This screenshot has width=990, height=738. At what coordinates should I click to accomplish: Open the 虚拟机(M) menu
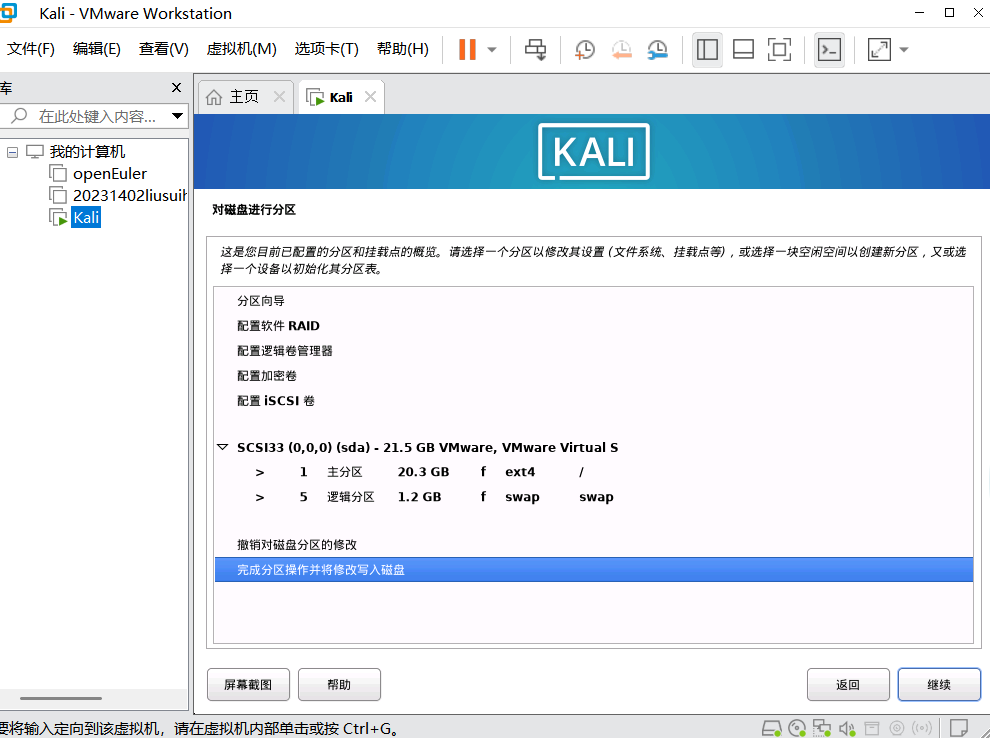point(241,49)
